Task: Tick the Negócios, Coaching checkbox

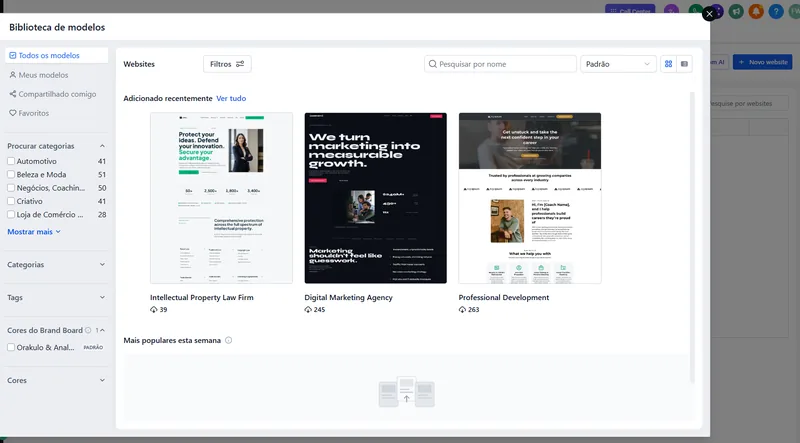Action: click(11, 188)
